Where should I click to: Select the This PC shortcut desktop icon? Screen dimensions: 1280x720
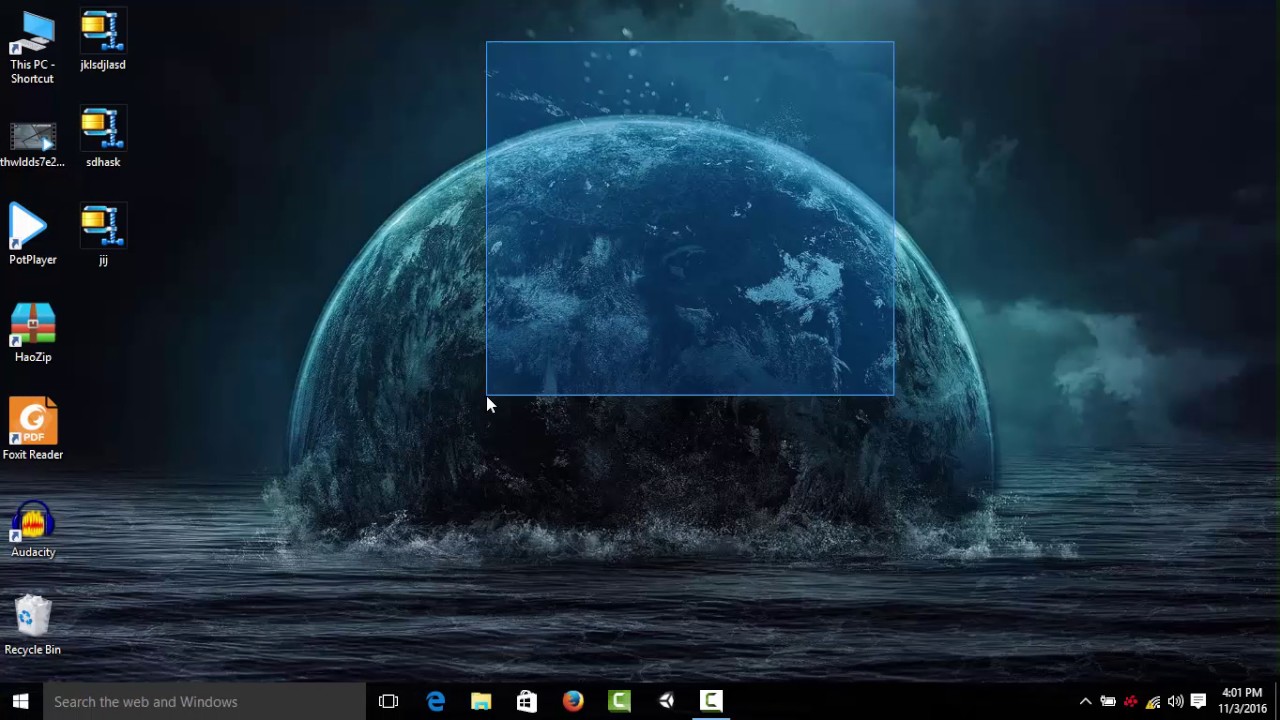tap(32, 47)
